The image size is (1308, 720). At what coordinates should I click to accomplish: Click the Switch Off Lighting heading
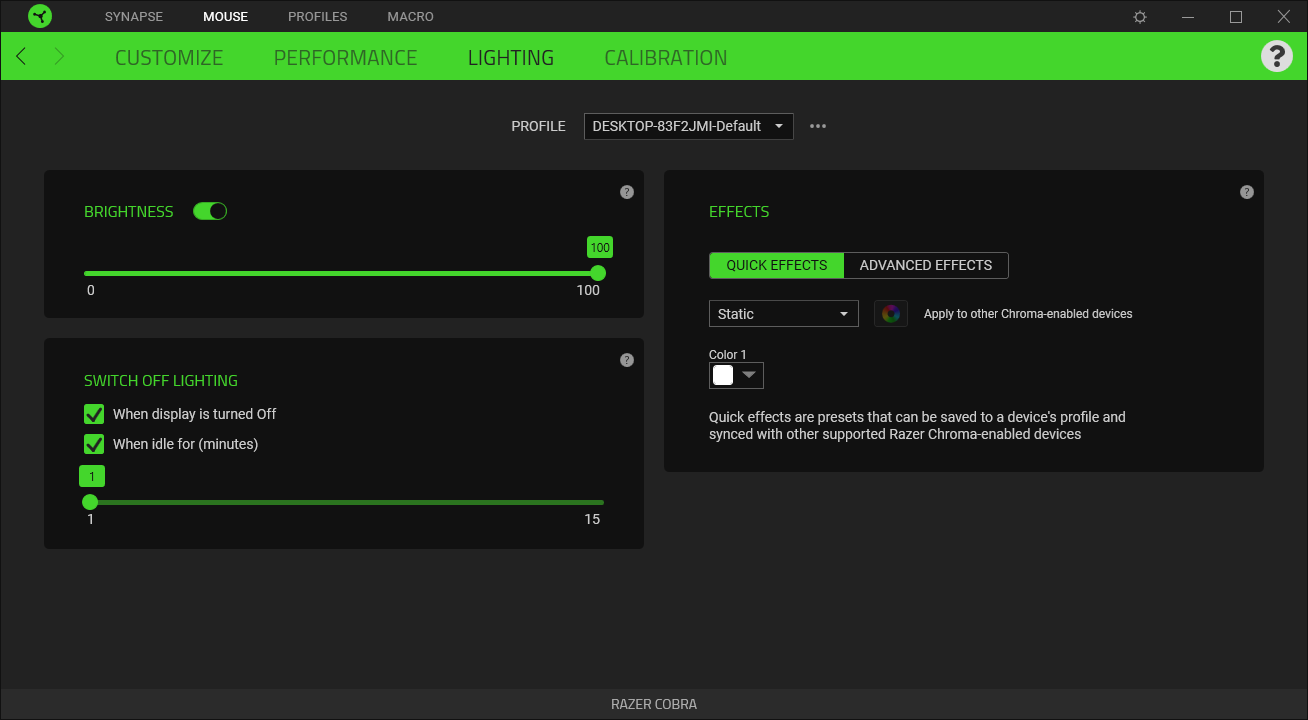tap(161, 381)
